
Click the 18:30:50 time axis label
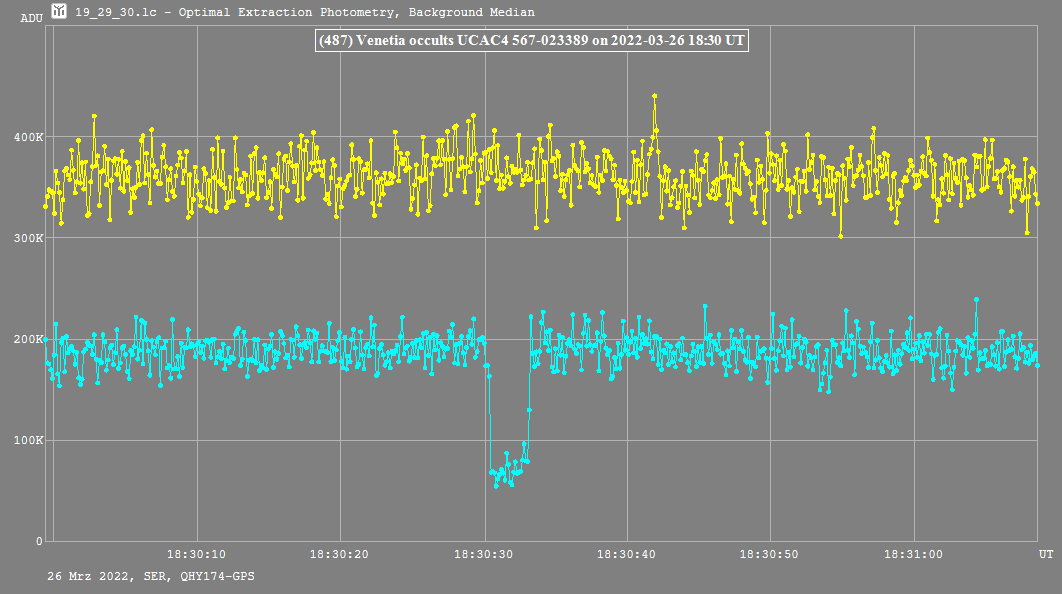(x=771, y=554)
